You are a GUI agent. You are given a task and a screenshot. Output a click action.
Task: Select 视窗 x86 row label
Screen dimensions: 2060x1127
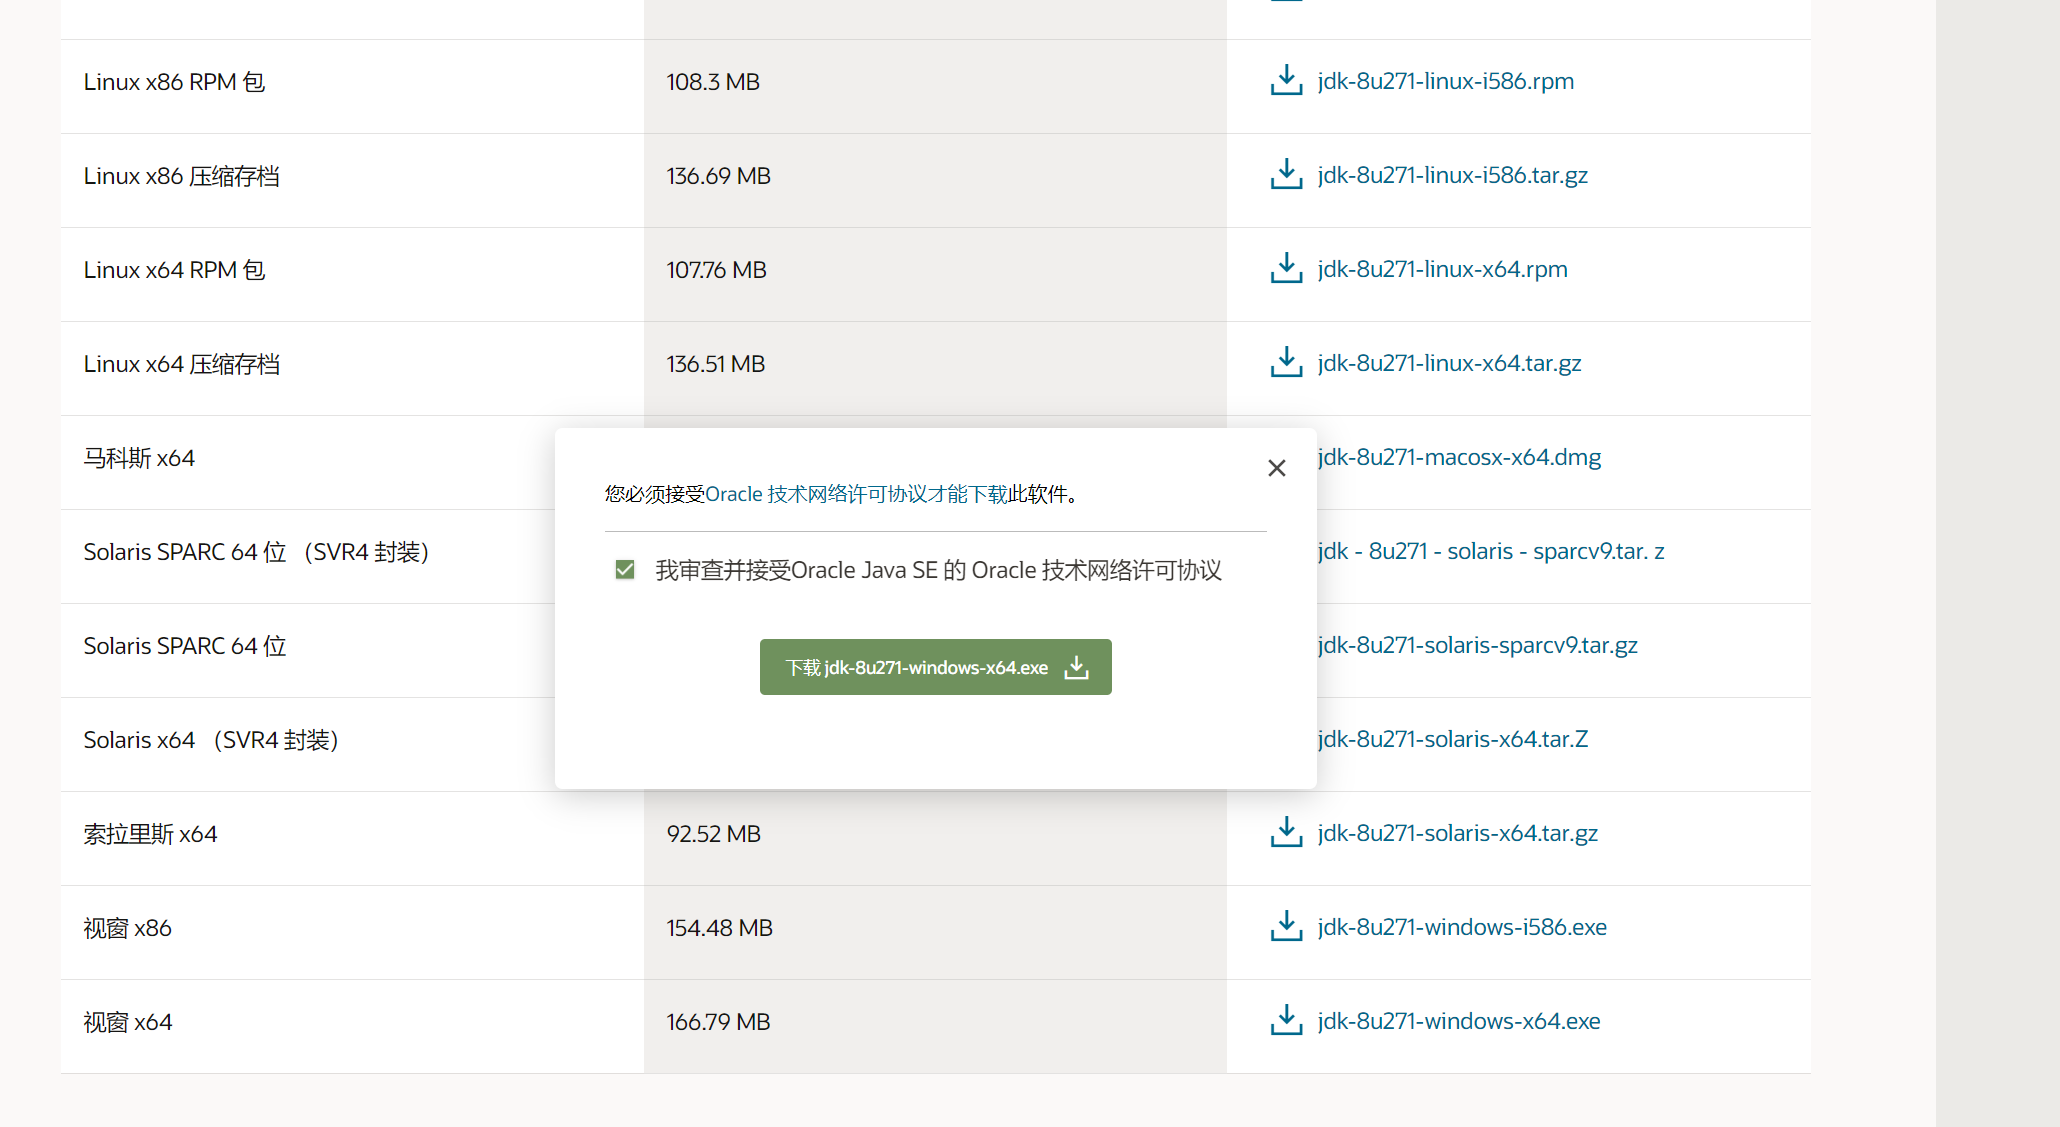(128, 928)
